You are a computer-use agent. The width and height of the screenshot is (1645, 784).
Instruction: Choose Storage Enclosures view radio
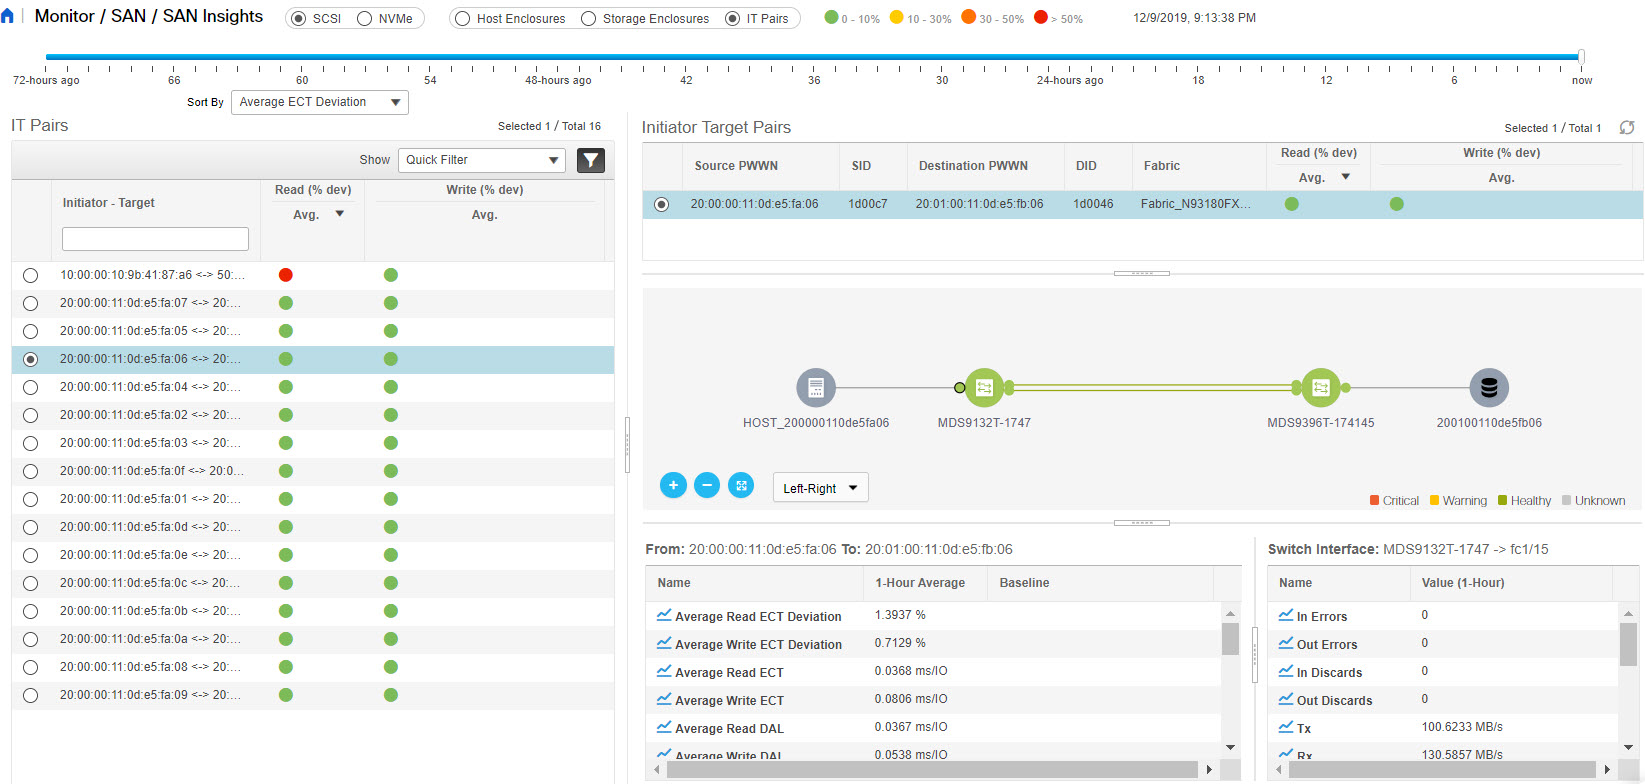(588, 19)
